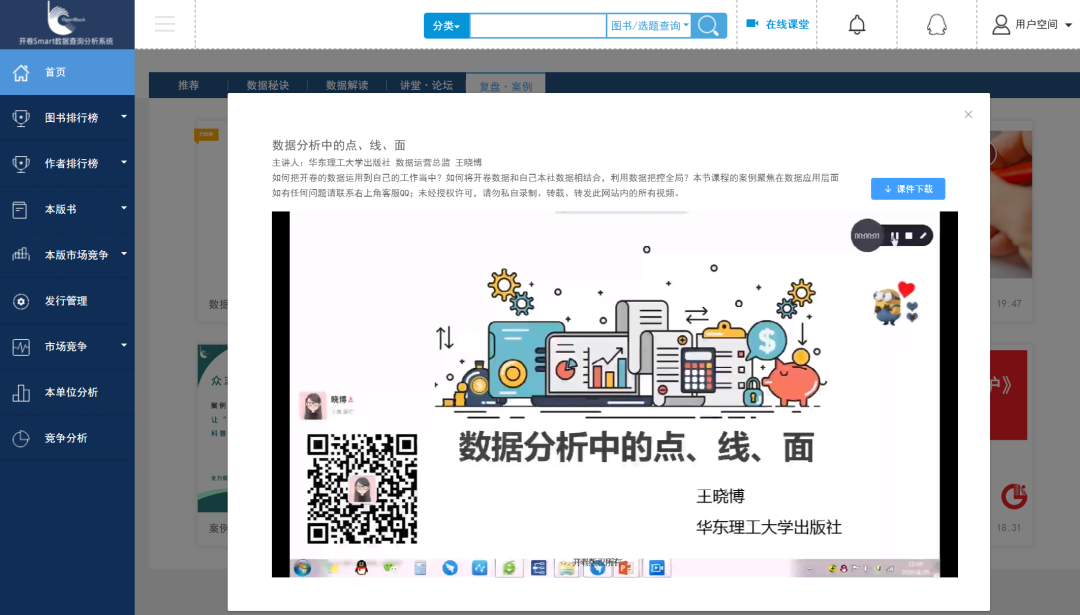1080x615 pixels.
Task: Switch to the 讲堂·论坛 tab
Action: (426, 85)
